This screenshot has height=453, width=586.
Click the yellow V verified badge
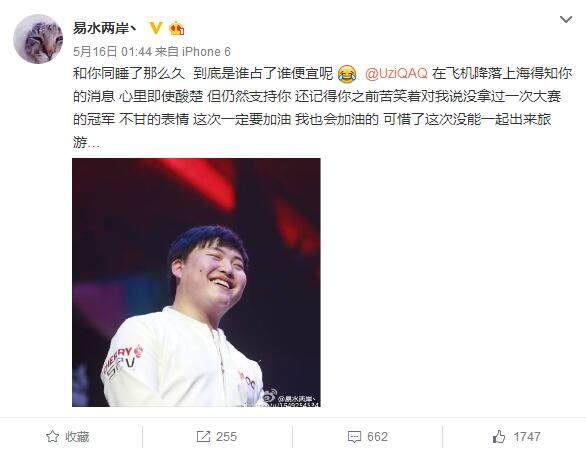[x=155, y=28]
